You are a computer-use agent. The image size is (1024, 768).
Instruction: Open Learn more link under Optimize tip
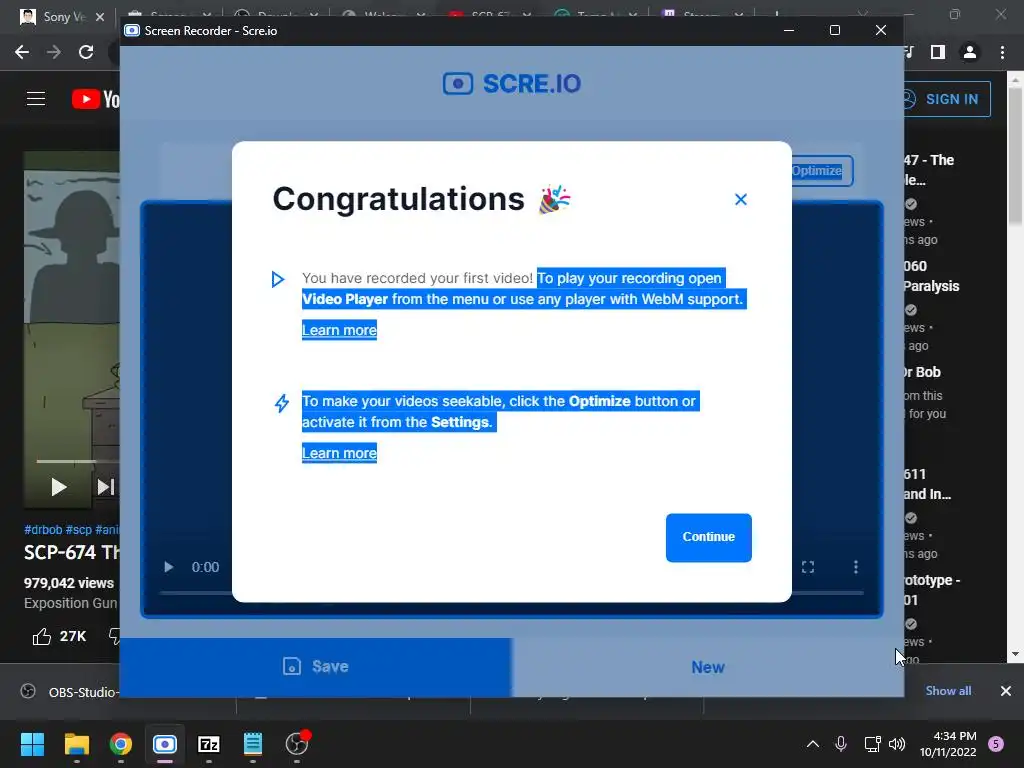point(339,453)
